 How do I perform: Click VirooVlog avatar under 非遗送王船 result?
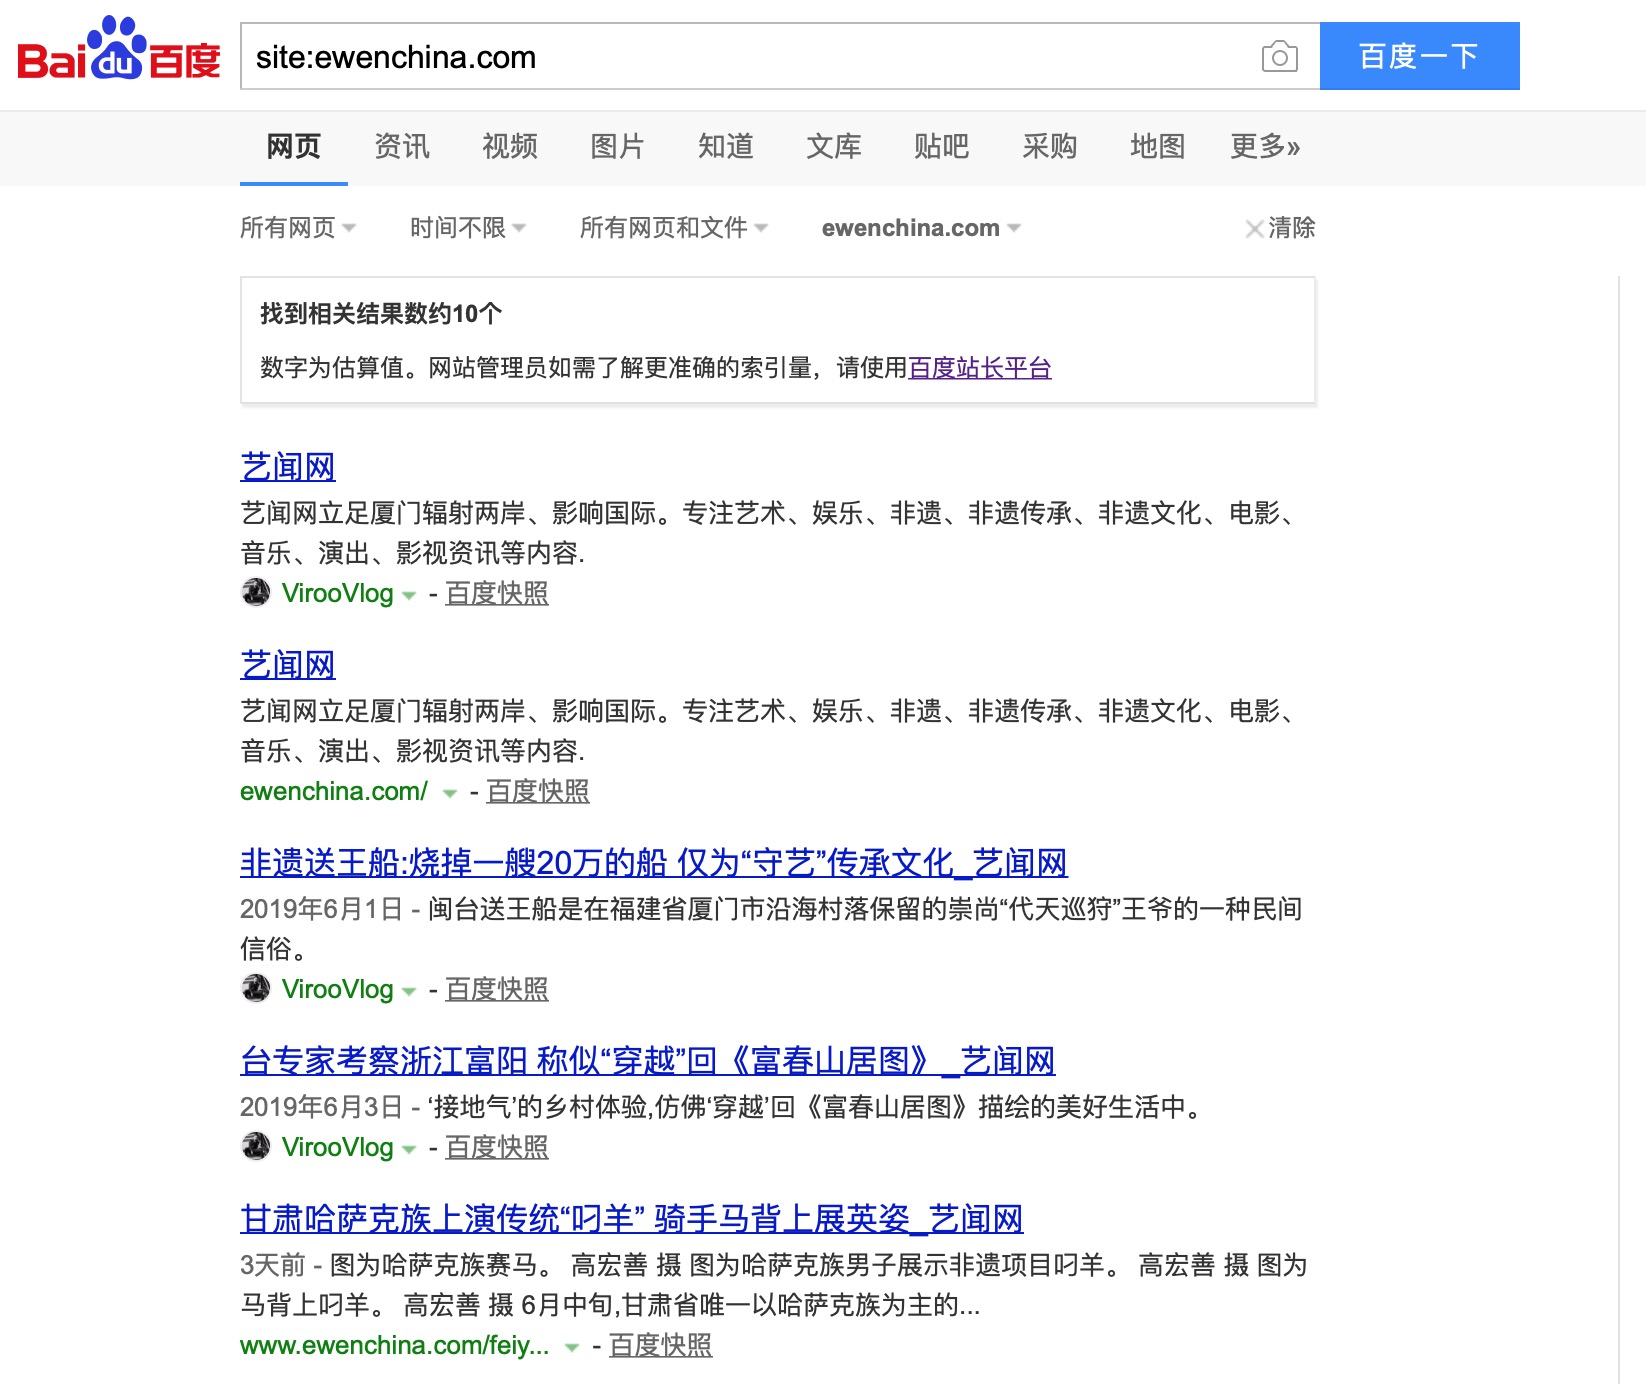256,988
